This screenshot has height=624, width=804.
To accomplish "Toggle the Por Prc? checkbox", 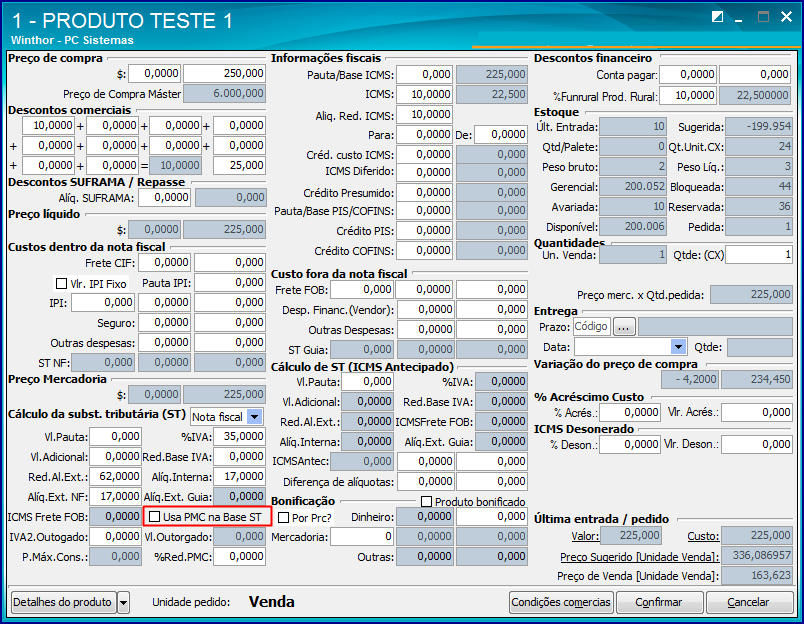I will pos(284,518).
